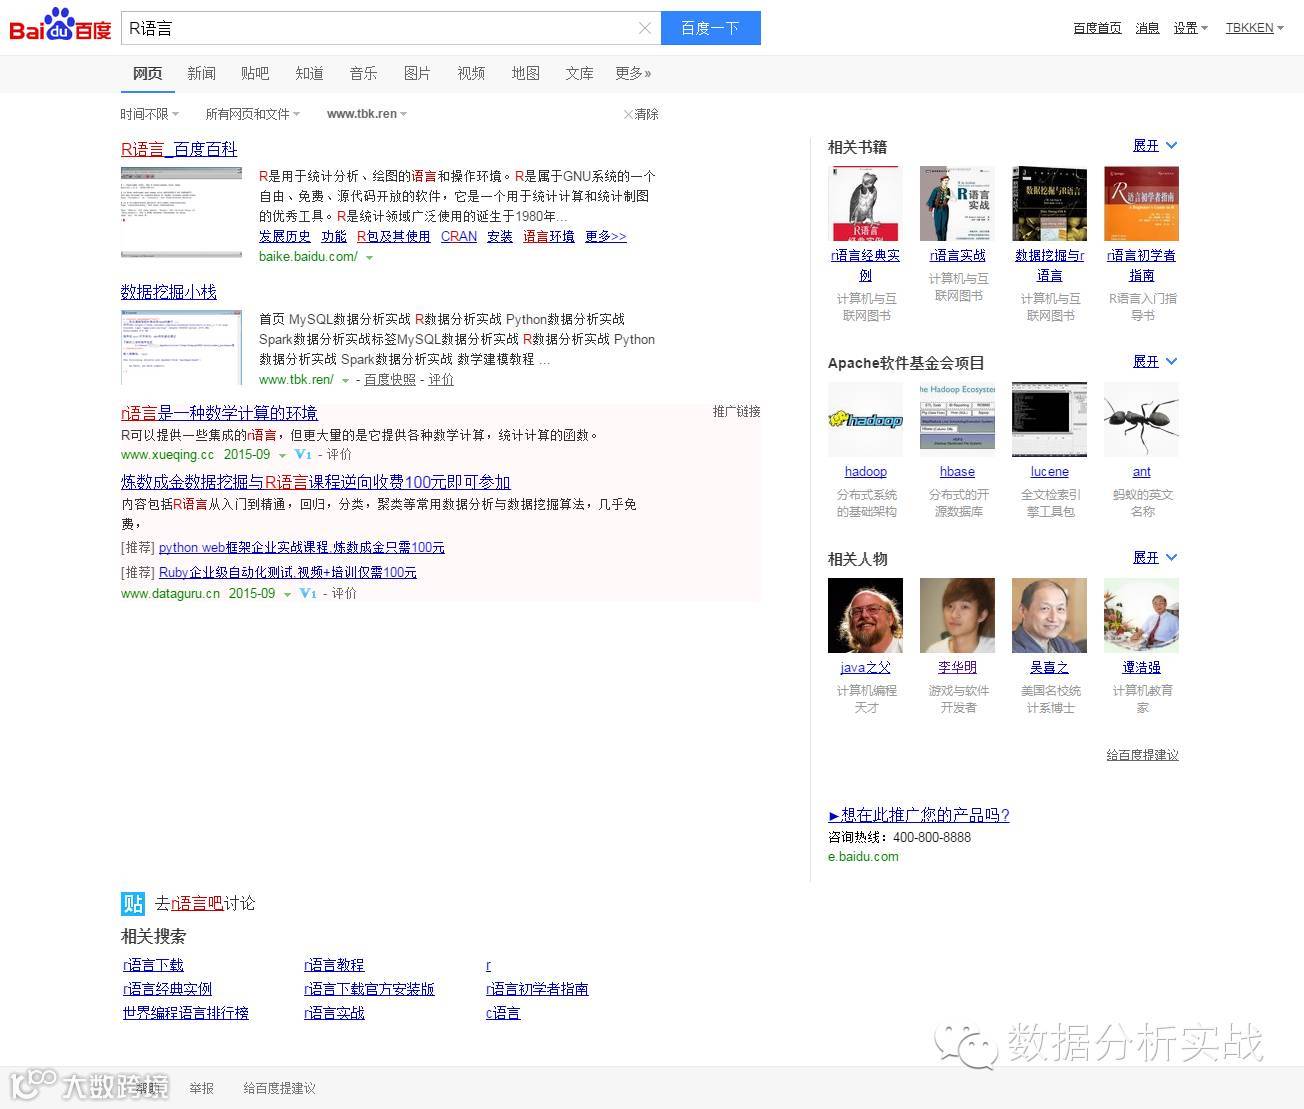Screen dimensions: 1304x1109
Task: Open the R语言_百度百科 result title
Action: [x=179, y=150]
